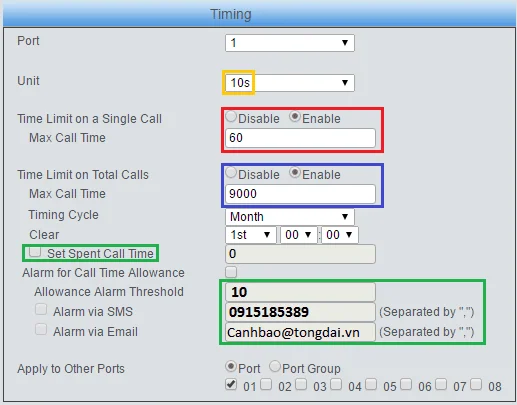517x405 pixels.
Task: Open the Clear minute dropdown
Action: pyautogui.click(x=340, y=235)
